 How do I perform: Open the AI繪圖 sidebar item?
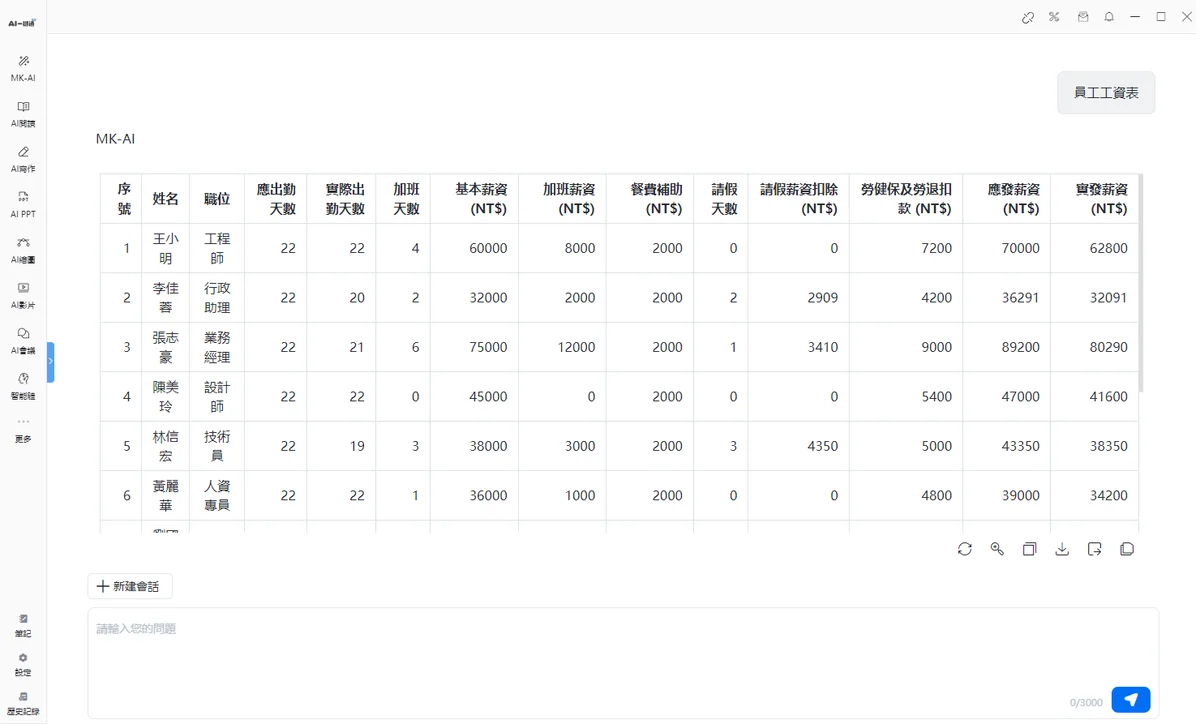pos(23,250)
